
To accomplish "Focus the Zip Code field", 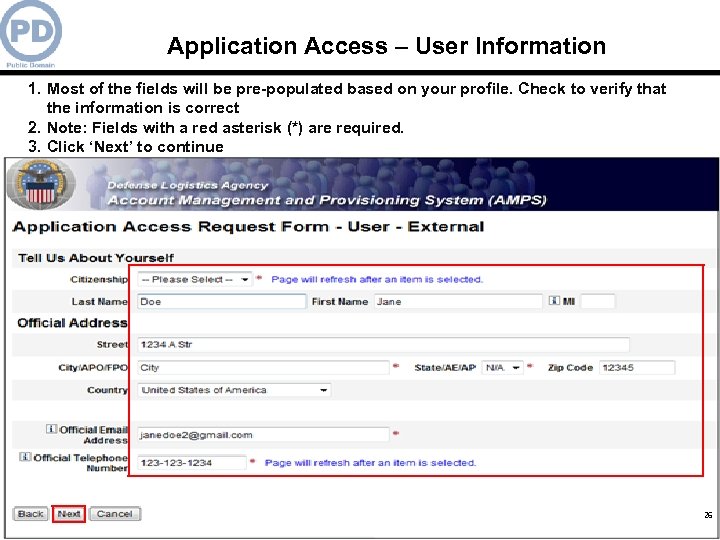I will click(x=637, y=368).
